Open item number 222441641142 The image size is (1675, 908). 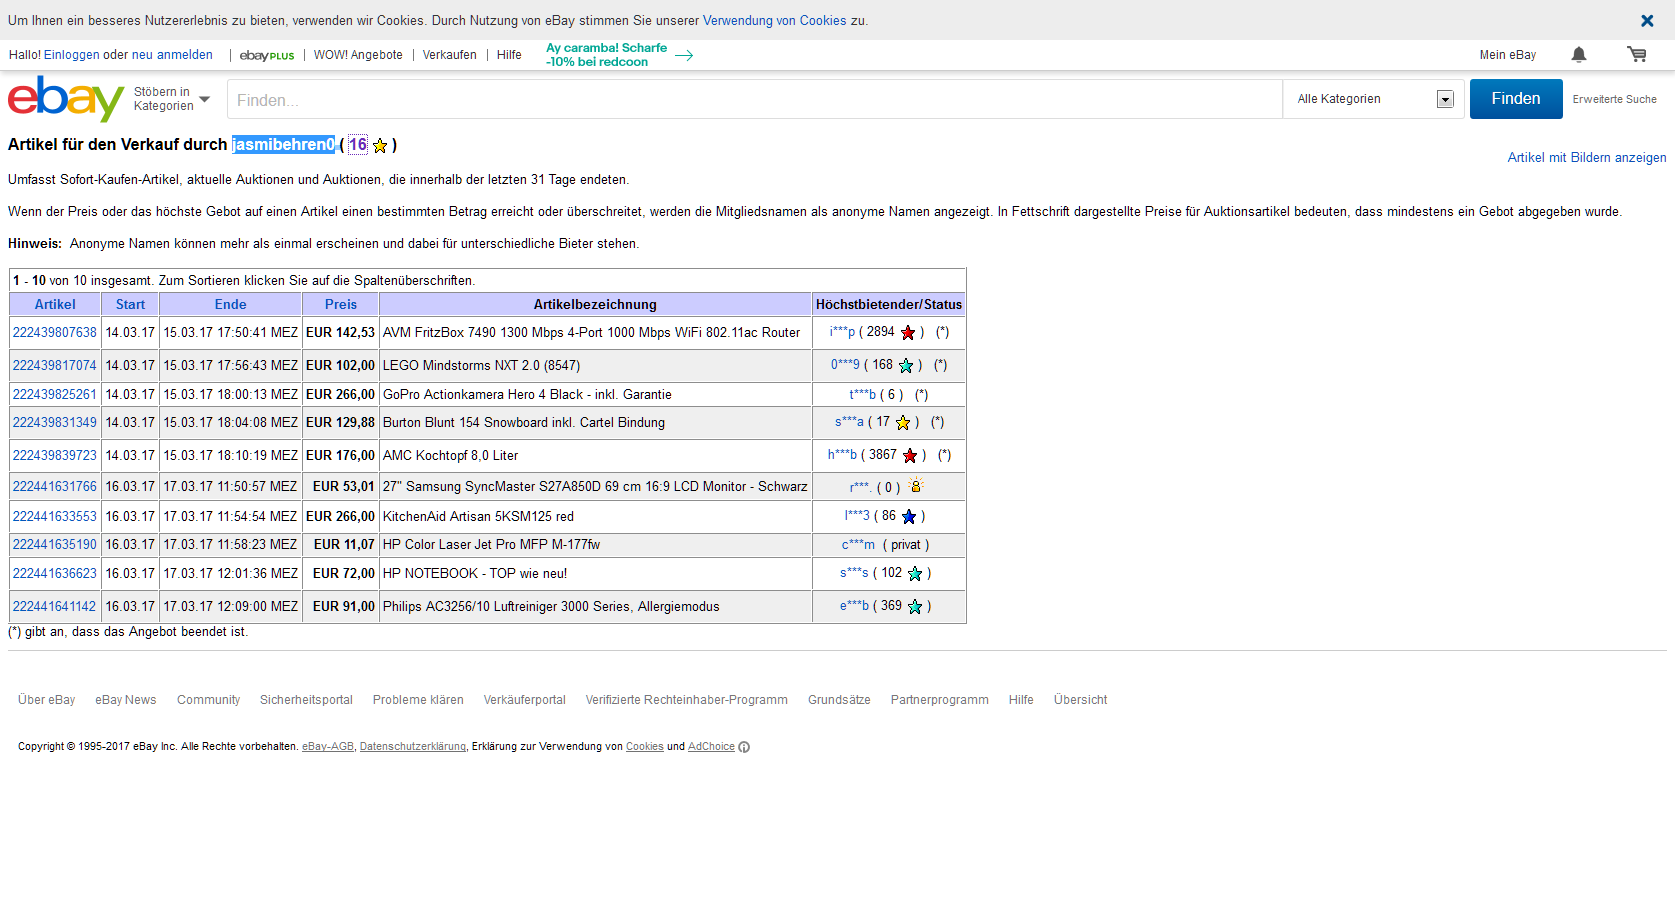point(55,606)
